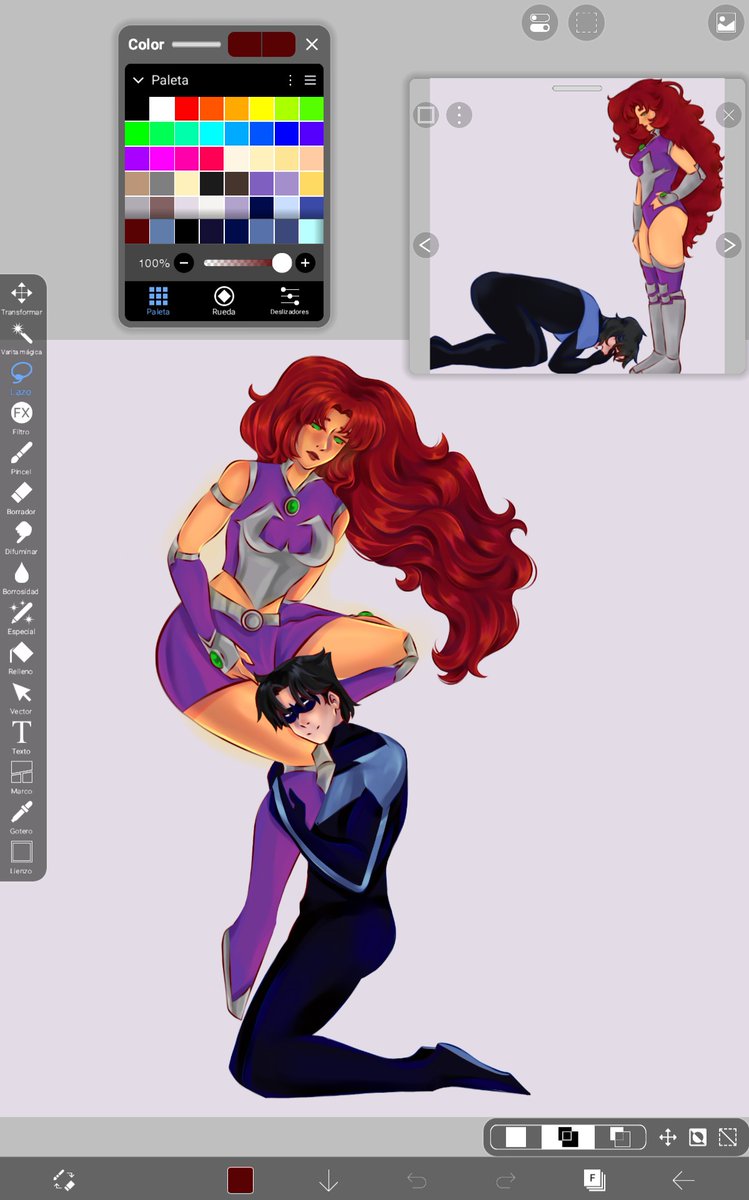This screenshot has width=749, height=1200.
Task: Select the Vector tool
Action: click(x=21, y=698)
